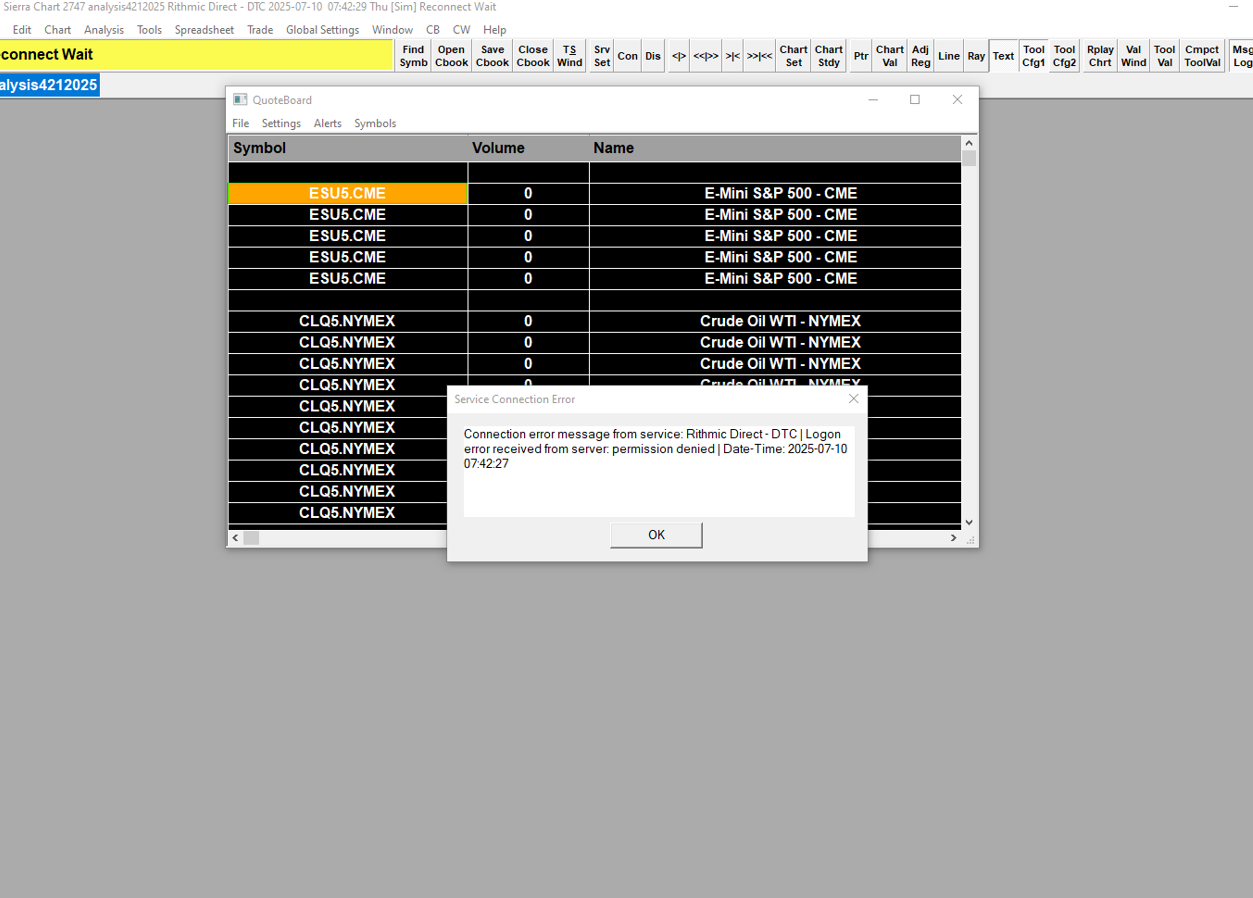Image resolution: width=1253 pixels, height=898 pixels.
Task: Open the Global Settings menu
Action: pos(322,30)
